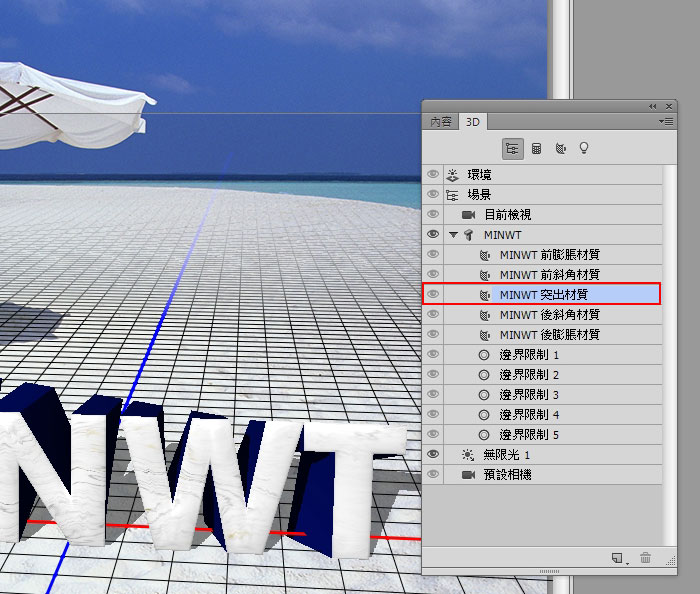Open the 3D panel options menu
The height and width of the screenshot is (594, 700).
[667, 121]
